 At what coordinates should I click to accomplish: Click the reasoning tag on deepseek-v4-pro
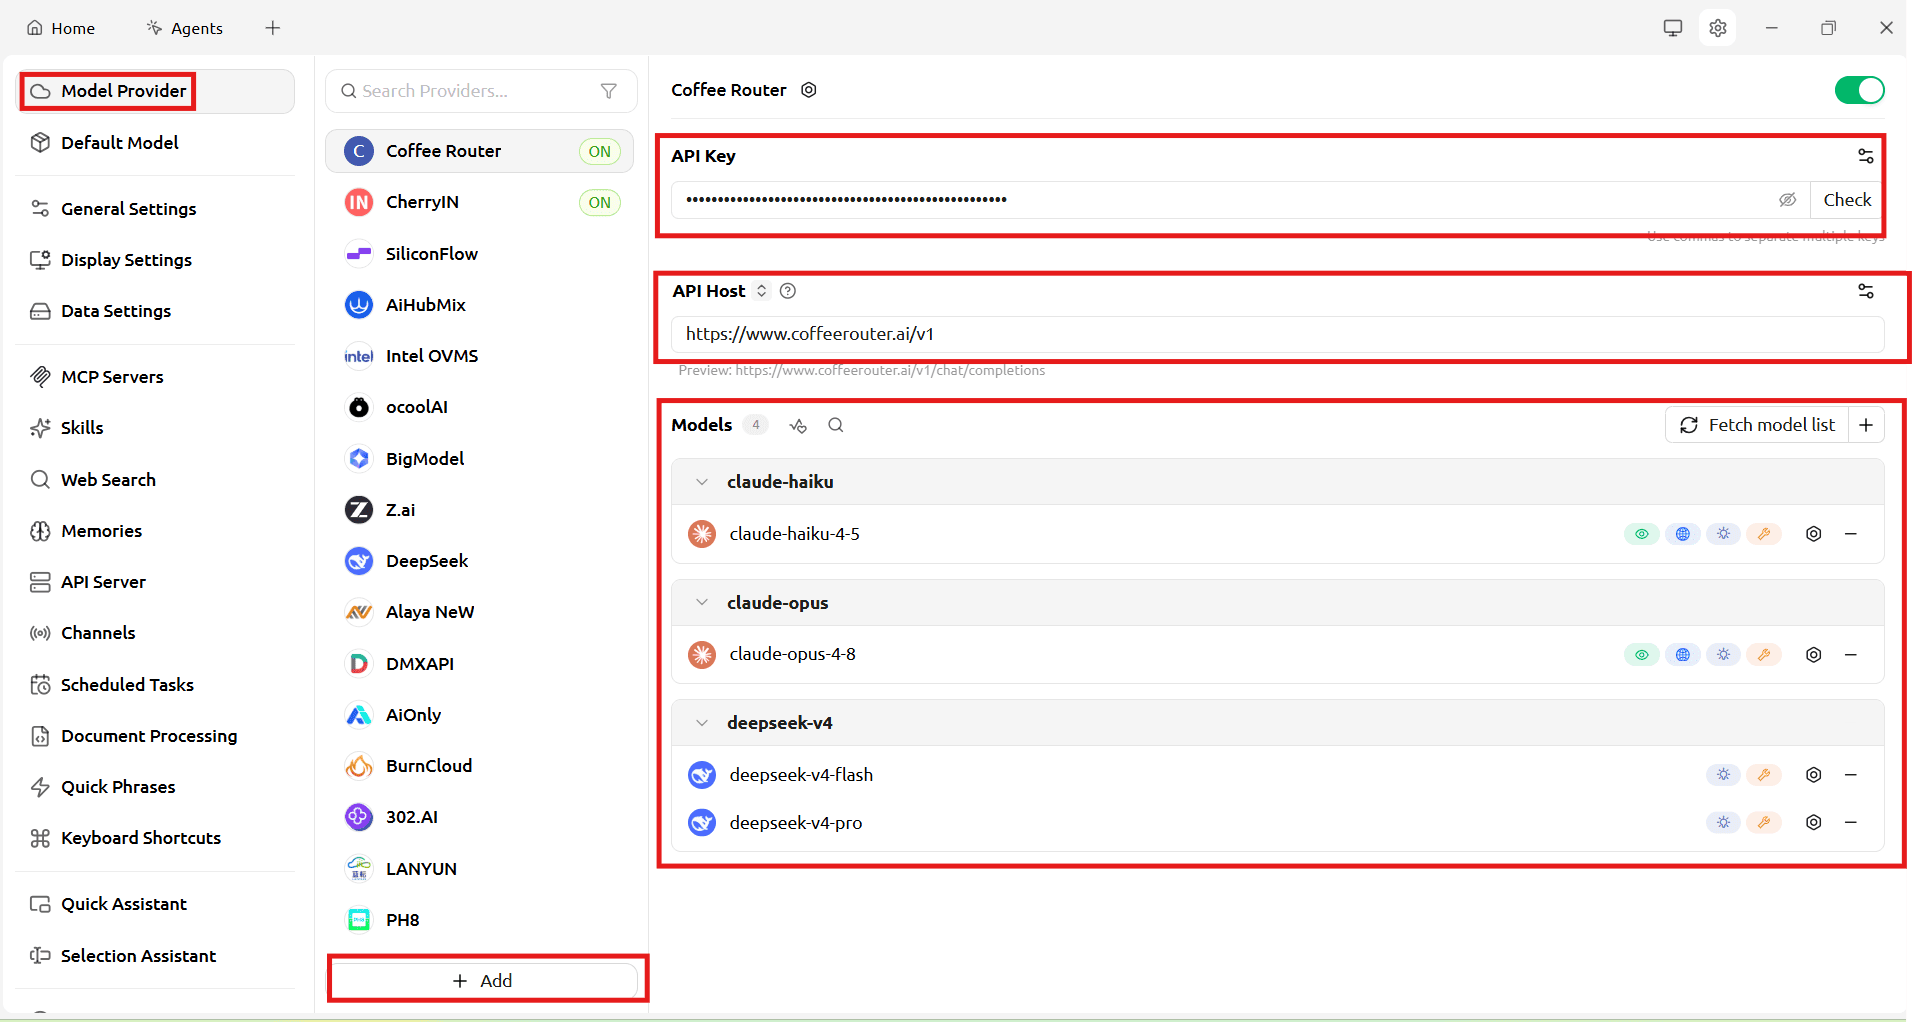click(x=1723, y=822)
